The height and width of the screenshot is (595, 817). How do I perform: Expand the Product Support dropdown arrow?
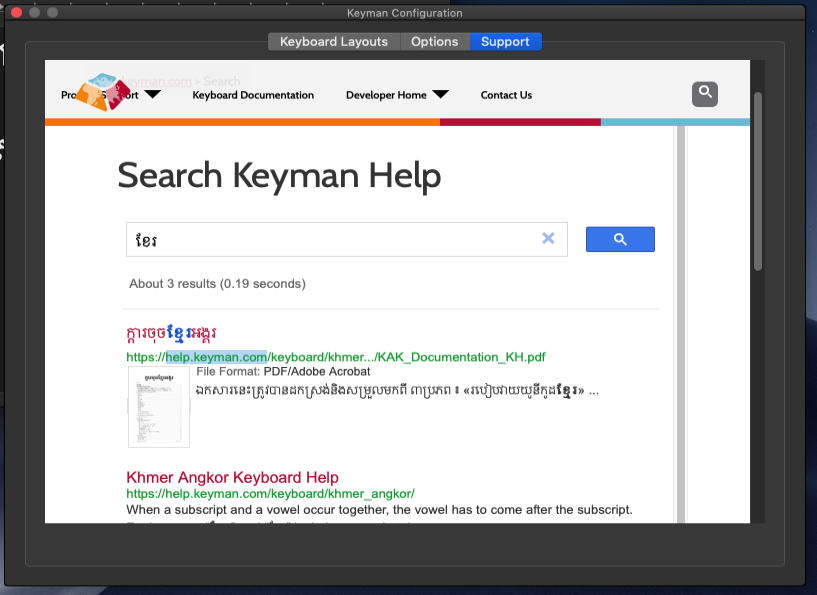click(x=152, y=94)
